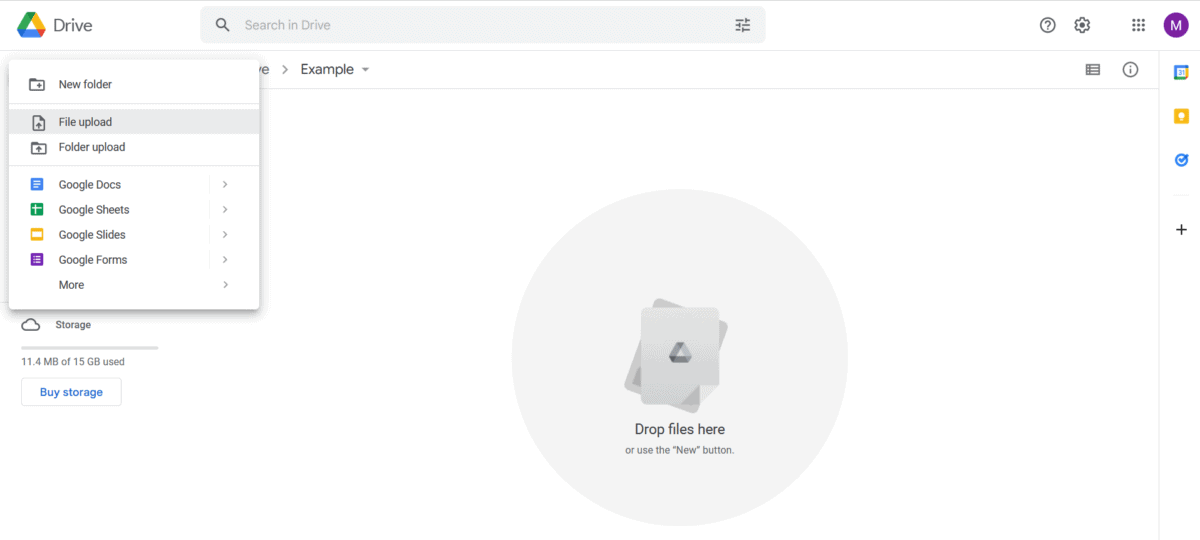Select Google Sheets menu entry
The height and width of the screenshot is (540, 1200).
pos(134,209)
